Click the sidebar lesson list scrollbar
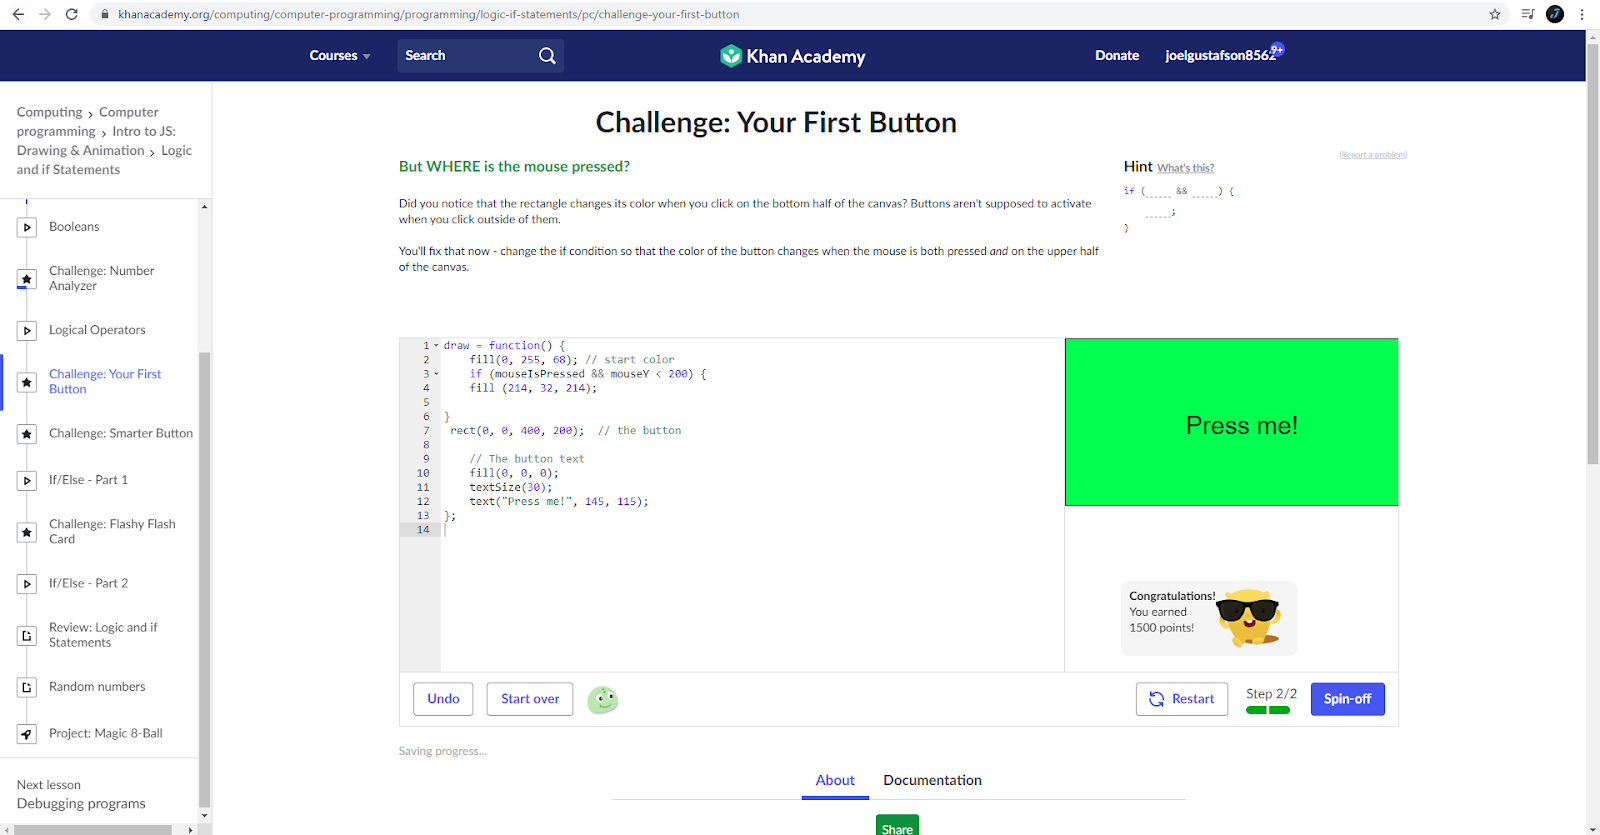 (204, 580)
